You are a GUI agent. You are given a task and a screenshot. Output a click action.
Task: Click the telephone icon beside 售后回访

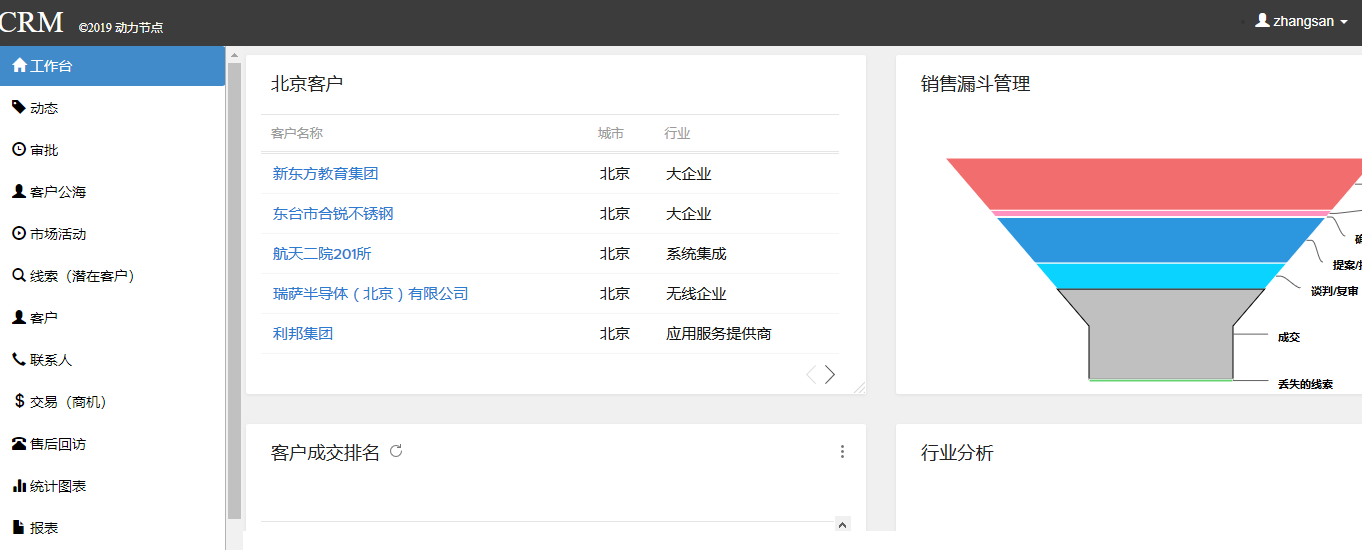19,444
